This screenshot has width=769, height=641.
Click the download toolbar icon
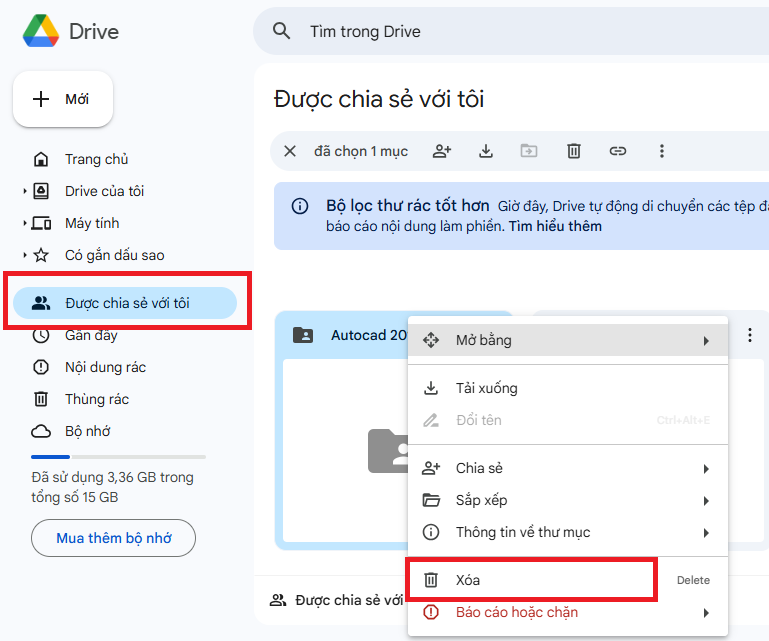click(x=486, y=151)
